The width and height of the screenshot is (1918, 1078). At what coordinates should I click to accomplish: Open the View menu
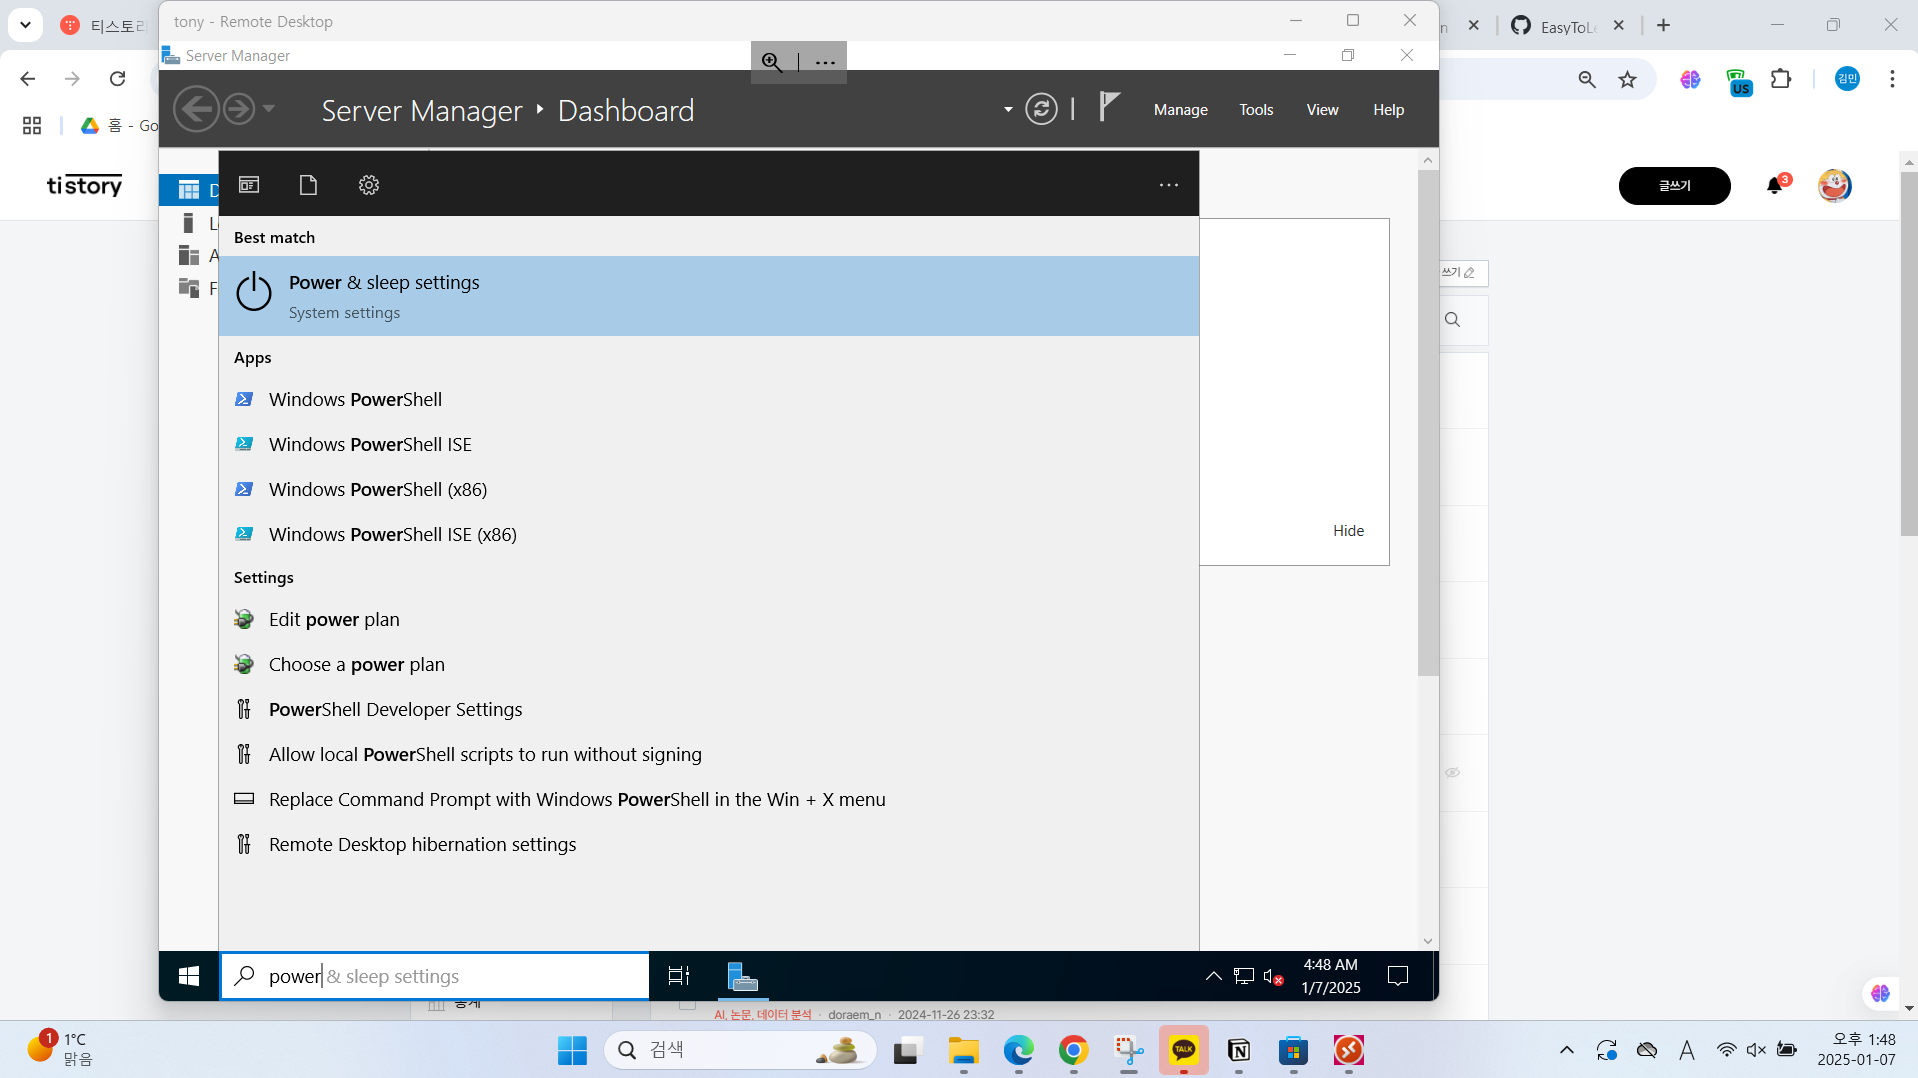click(x=1322, y=110)
